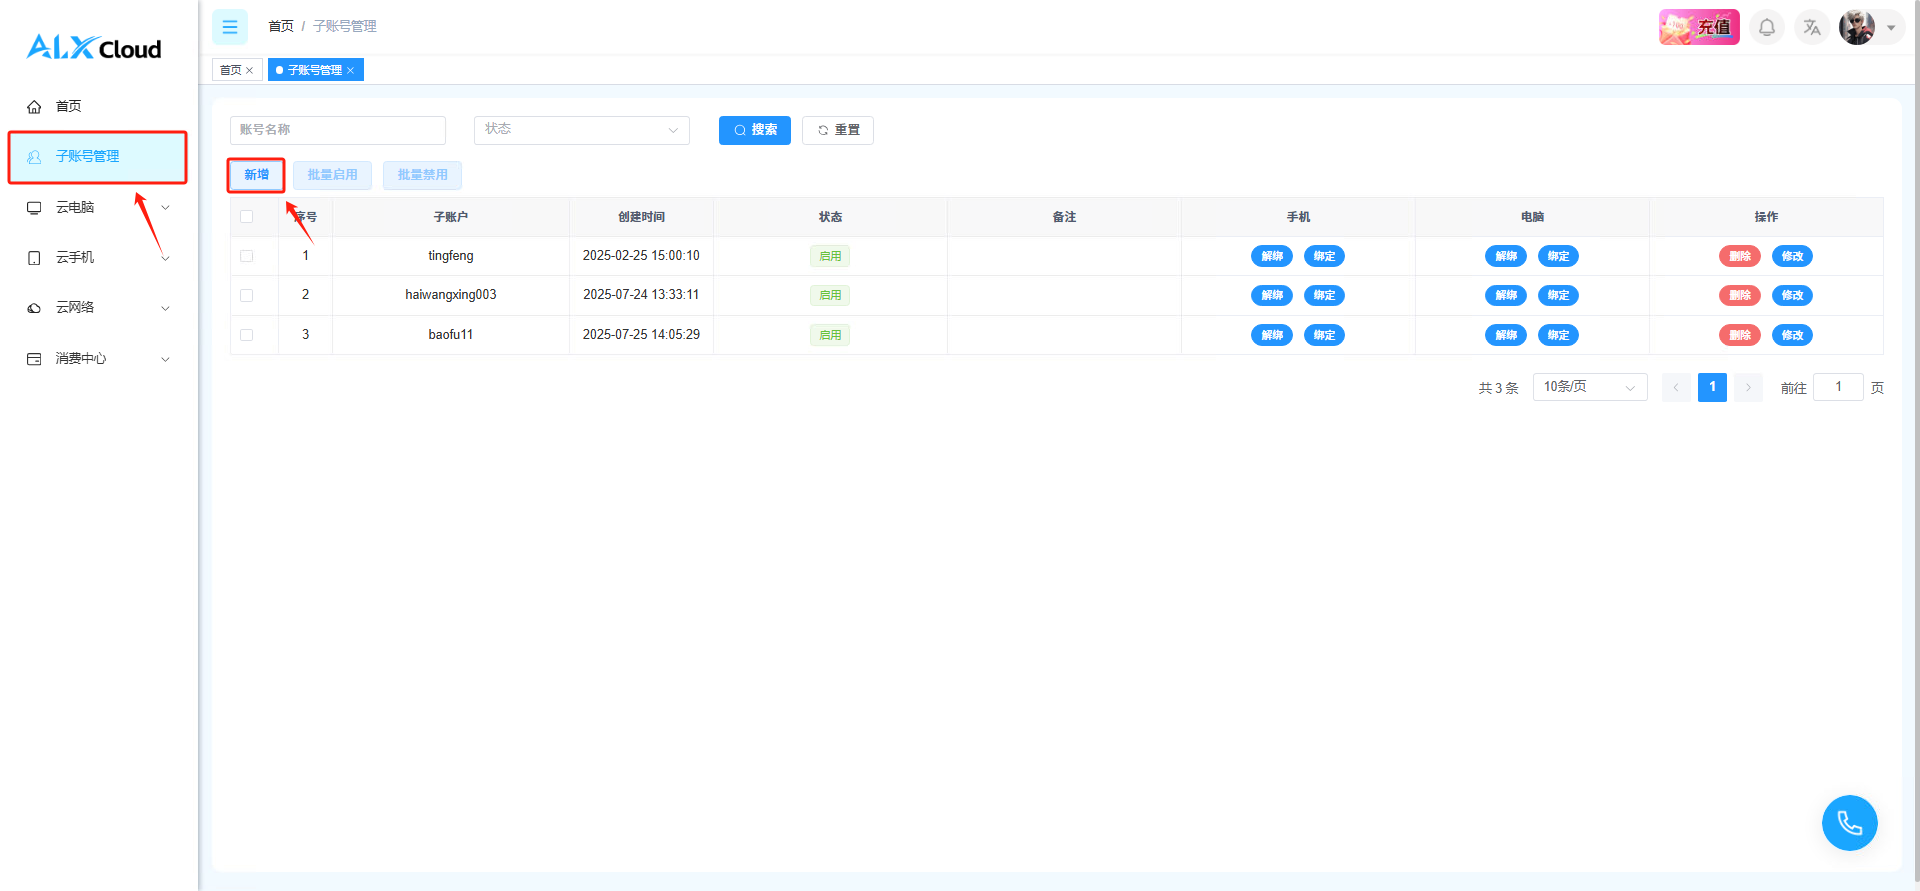Click the 搜索 search button
This screenshot has height=891, width=1920.
(754, 130)
